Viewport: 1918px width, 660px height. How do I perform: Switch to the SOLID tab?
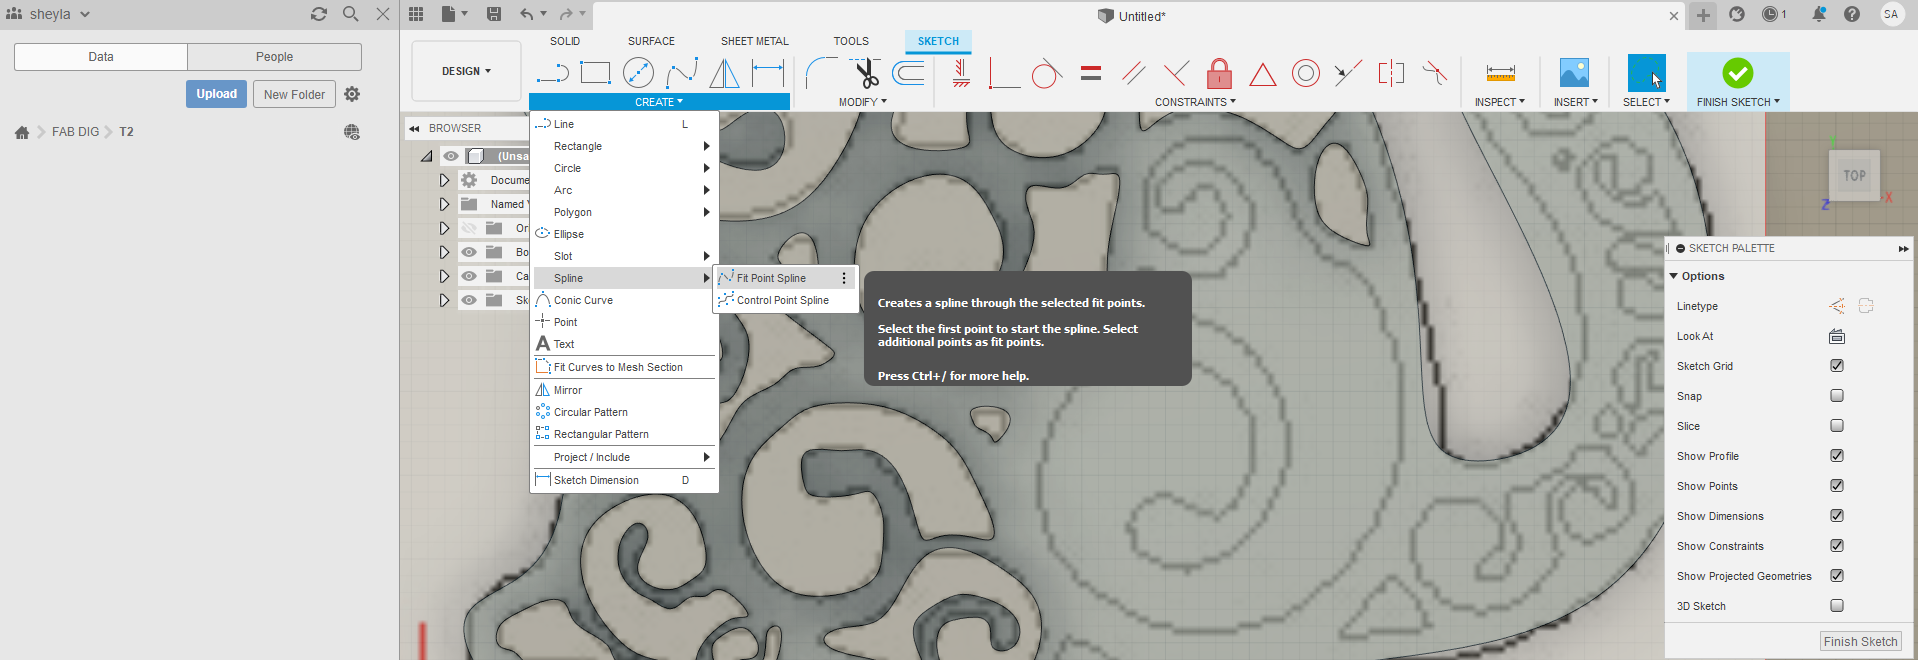(x=565, y=41)
